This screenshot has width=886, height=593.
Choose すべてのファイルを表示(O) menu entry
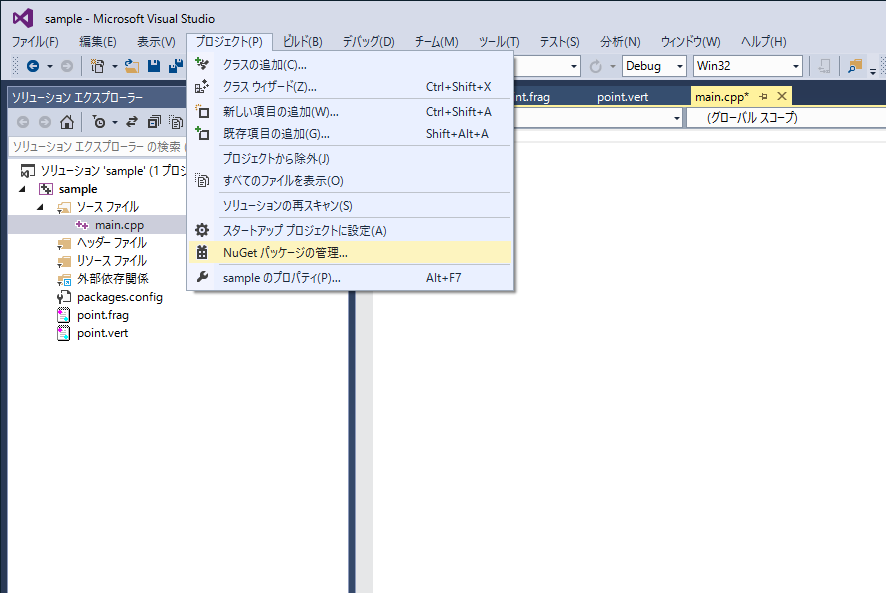[350, 181]
